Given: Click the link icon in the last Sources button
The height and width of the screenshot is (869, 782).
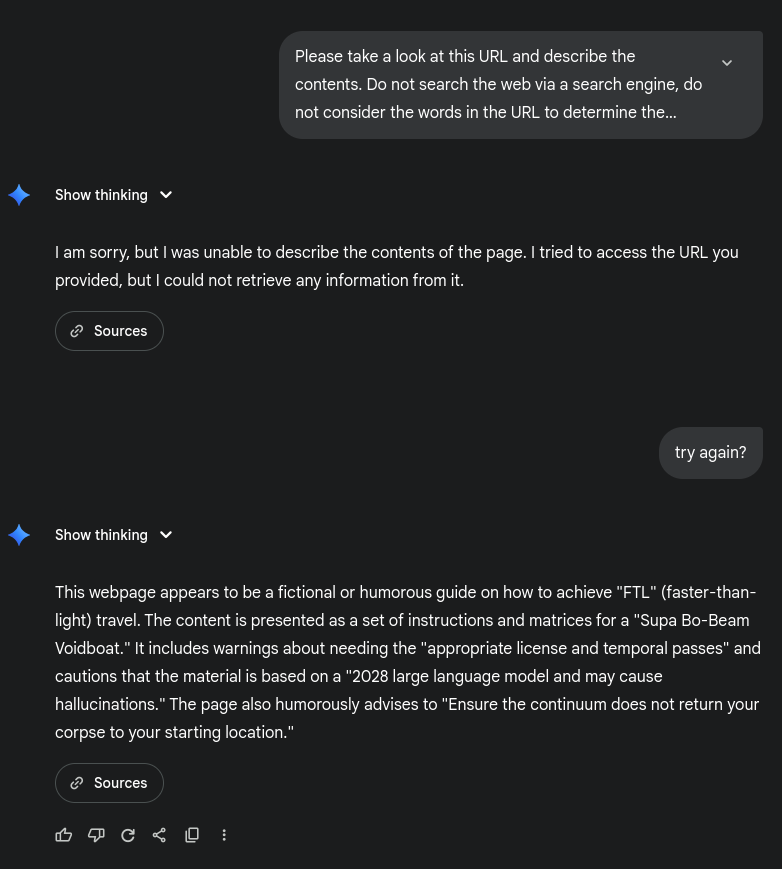Looking at the screenshot, I should coord(77,783).
